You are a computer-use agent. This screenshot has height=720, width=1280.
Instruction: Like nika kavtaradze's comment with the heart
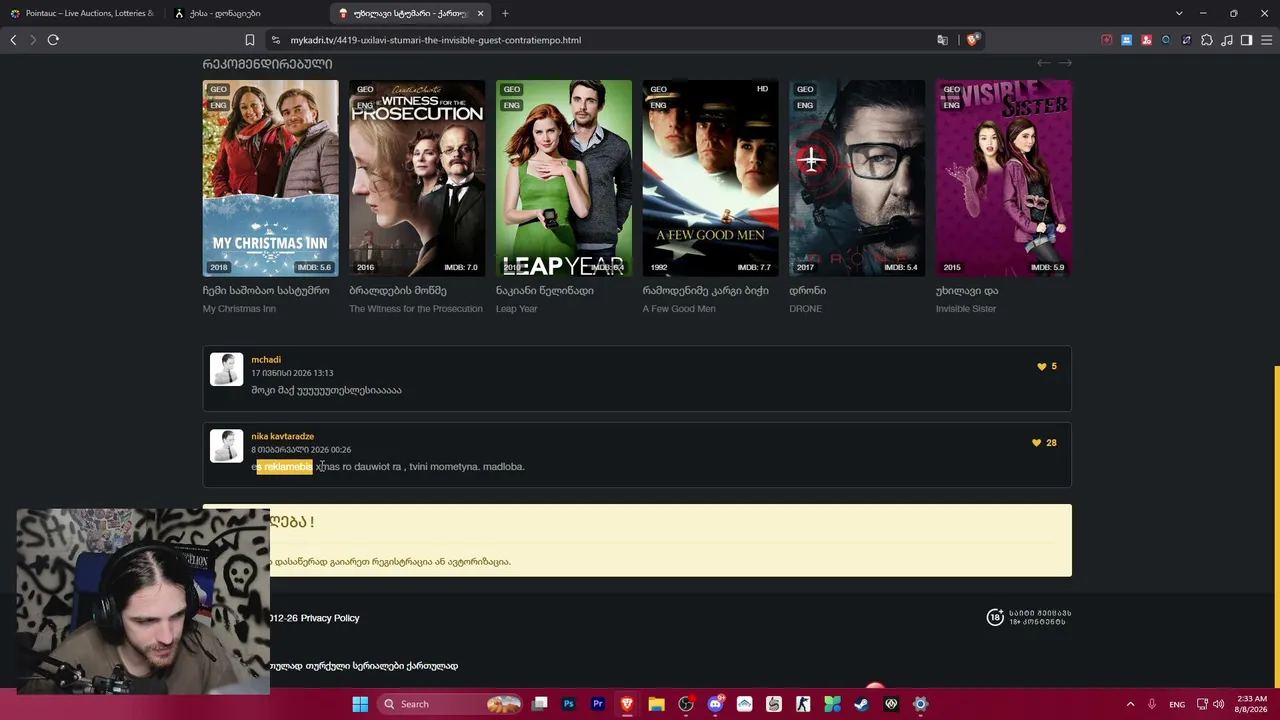click(x=1037, y=443)
